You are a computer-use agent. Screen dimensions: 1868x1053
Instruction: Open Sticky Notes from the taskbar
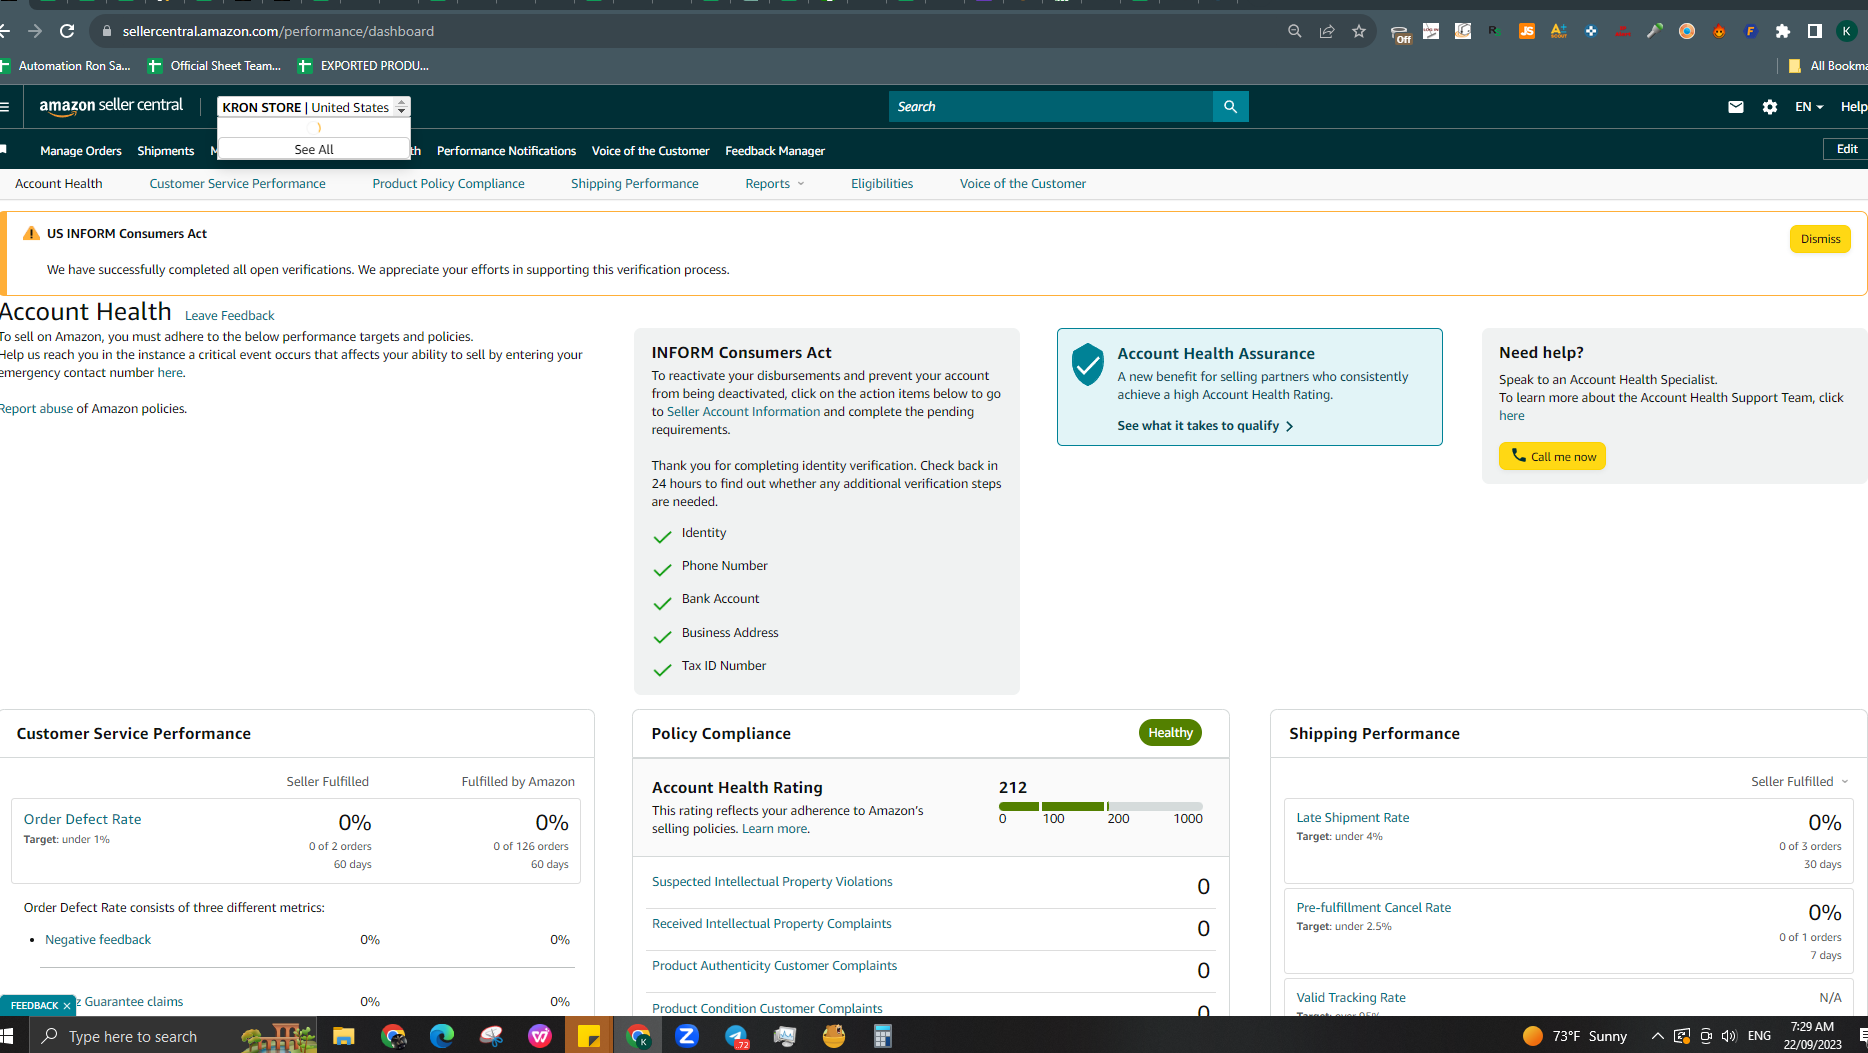[589, 1036]
